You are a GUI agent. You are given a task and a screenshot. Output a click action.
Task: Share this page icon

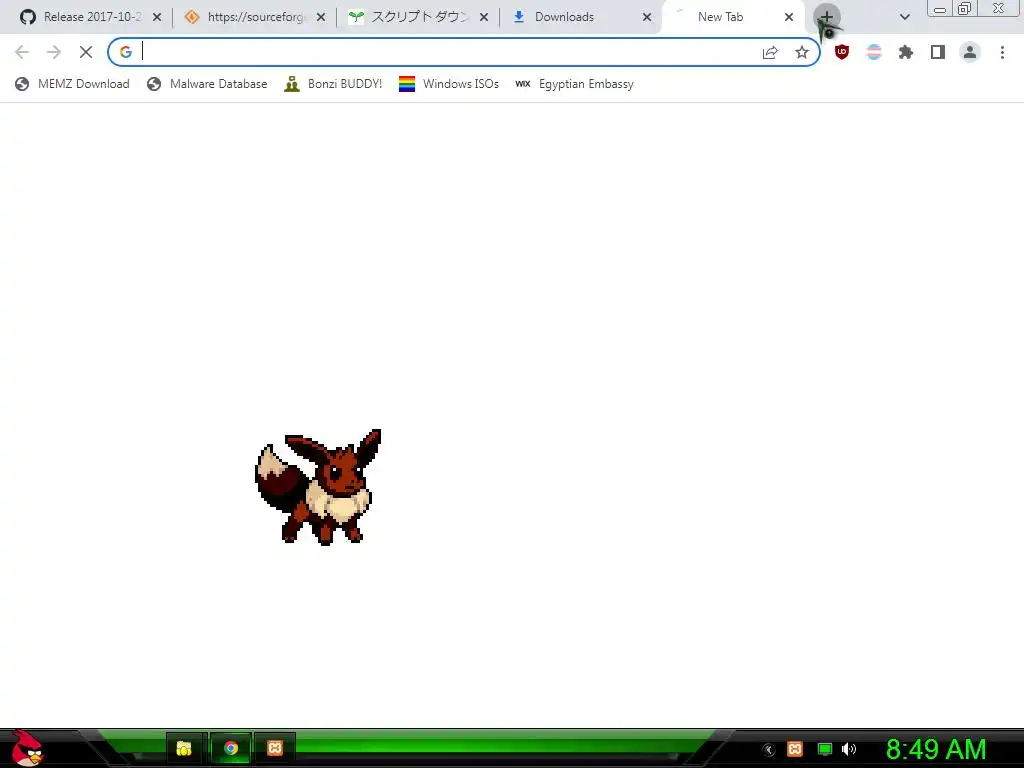[770, 52]
